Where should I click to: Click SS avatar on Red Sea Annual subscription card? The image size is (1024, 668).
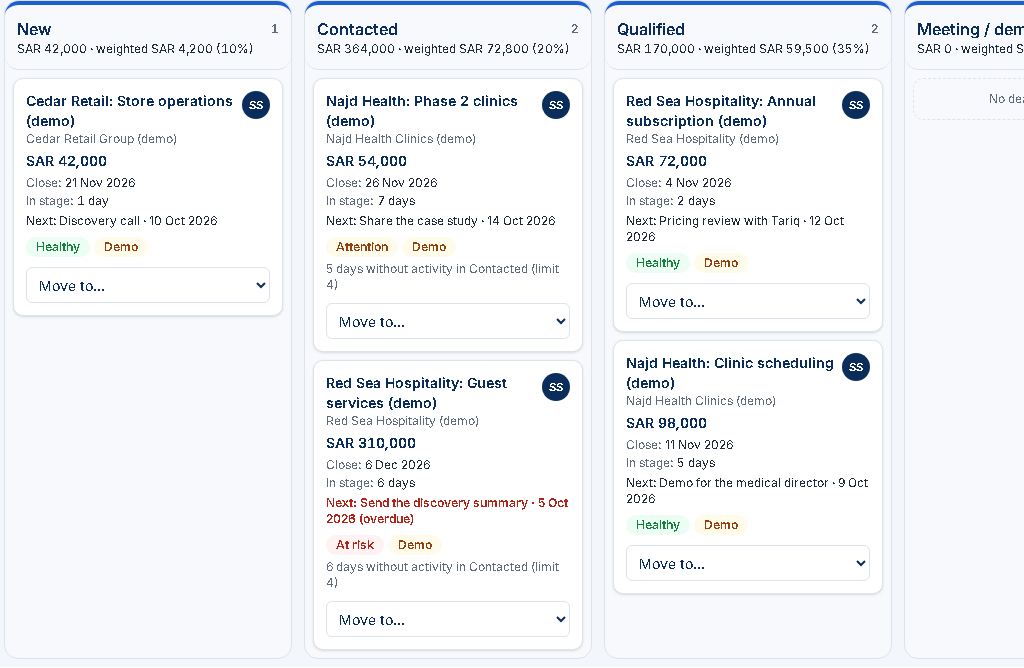[856, 105]
